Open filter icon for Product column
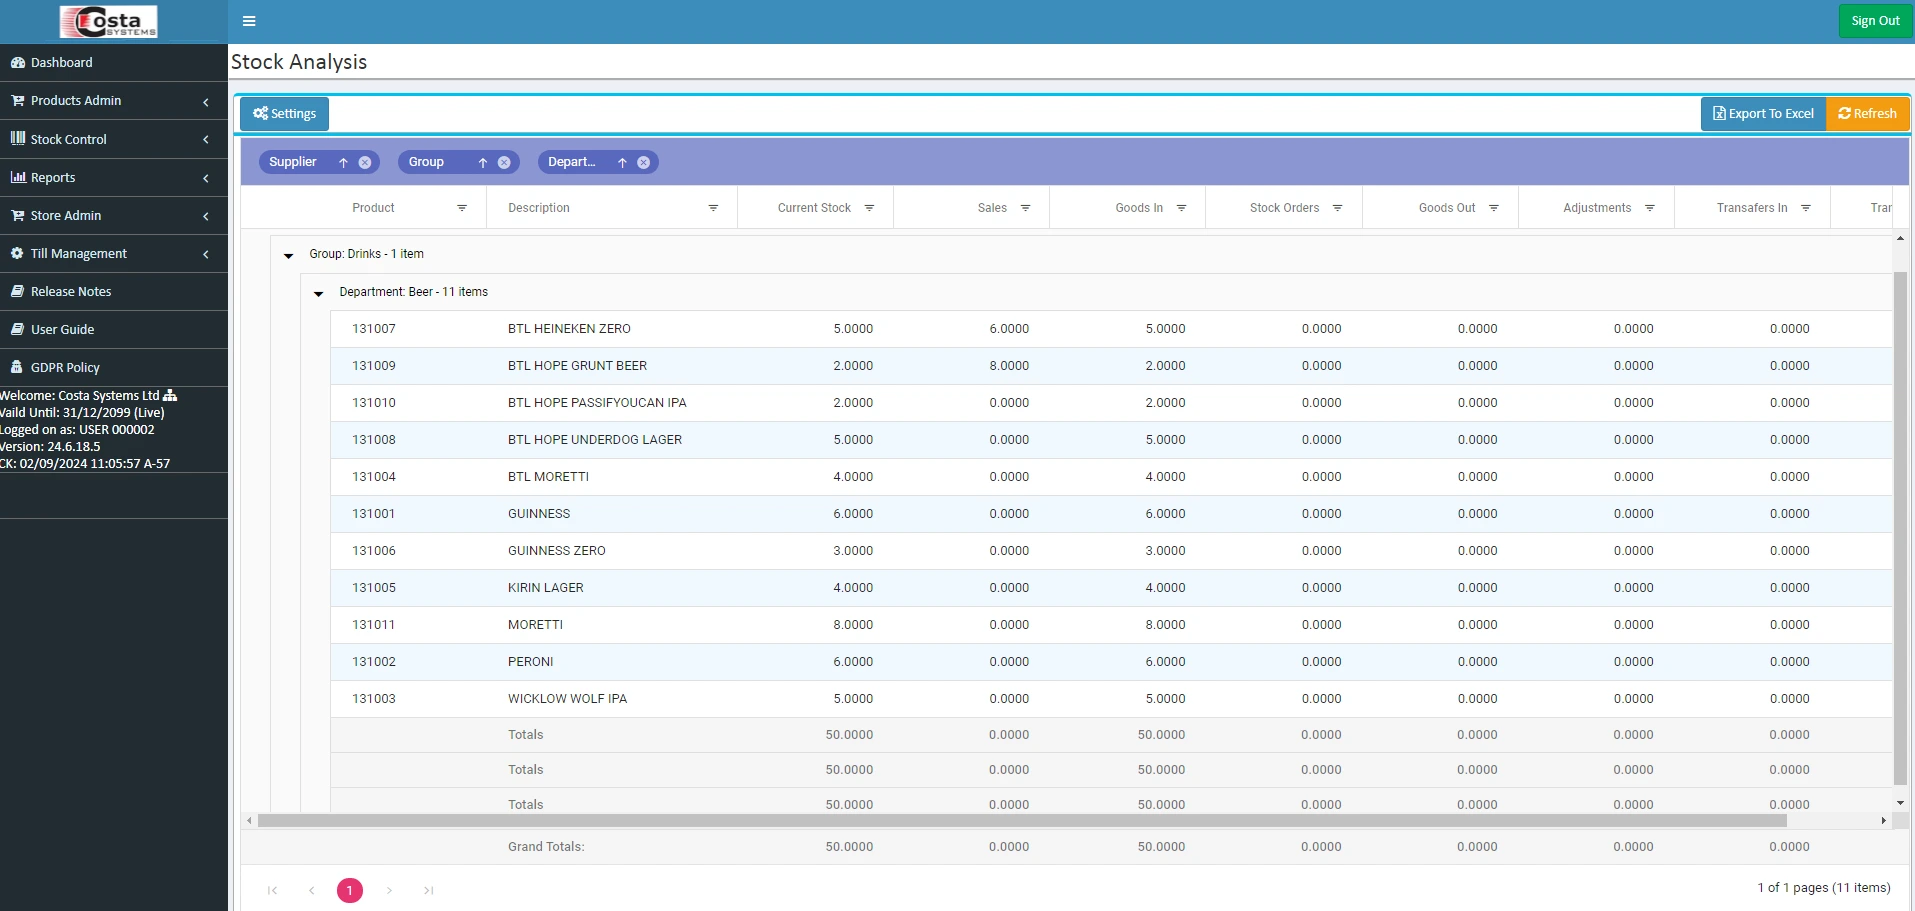The image size is (1915, 911). [x=462, y=208]
